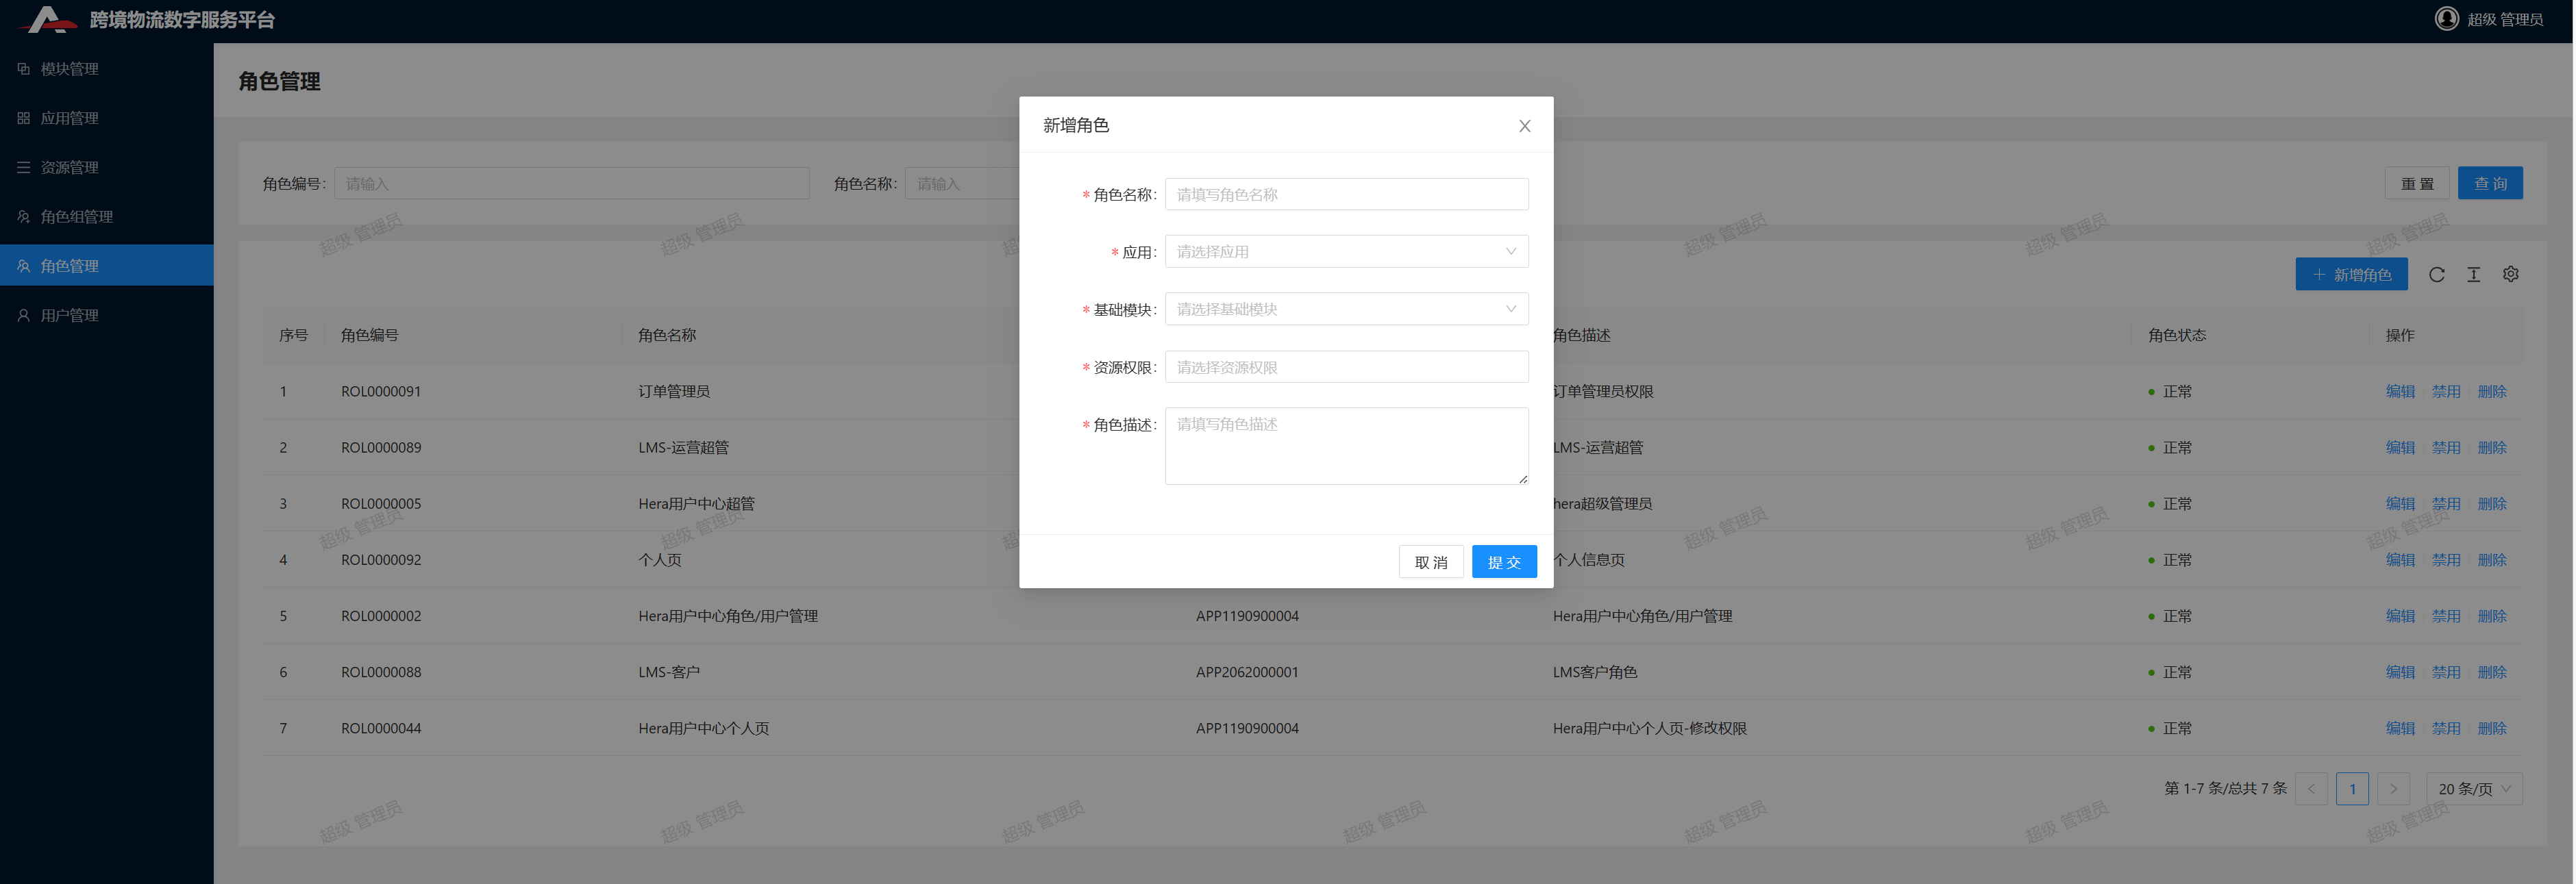2576x884 pixels.
Task: Click the 资源权限 selection field
Action: coord(1346,367)
